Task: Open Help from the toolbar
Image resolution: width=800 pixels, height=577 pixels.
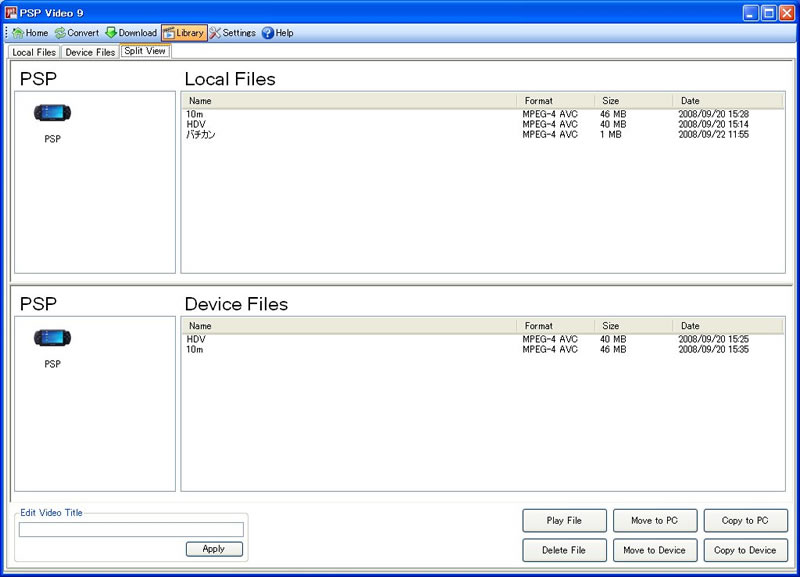Action: (x=278, y=33)
